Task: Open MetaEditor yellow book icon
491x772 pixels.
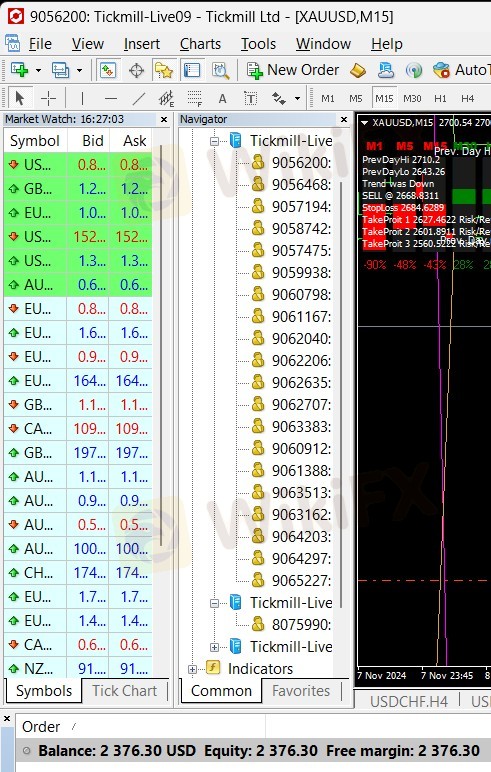Action: (x=358, y=70)
